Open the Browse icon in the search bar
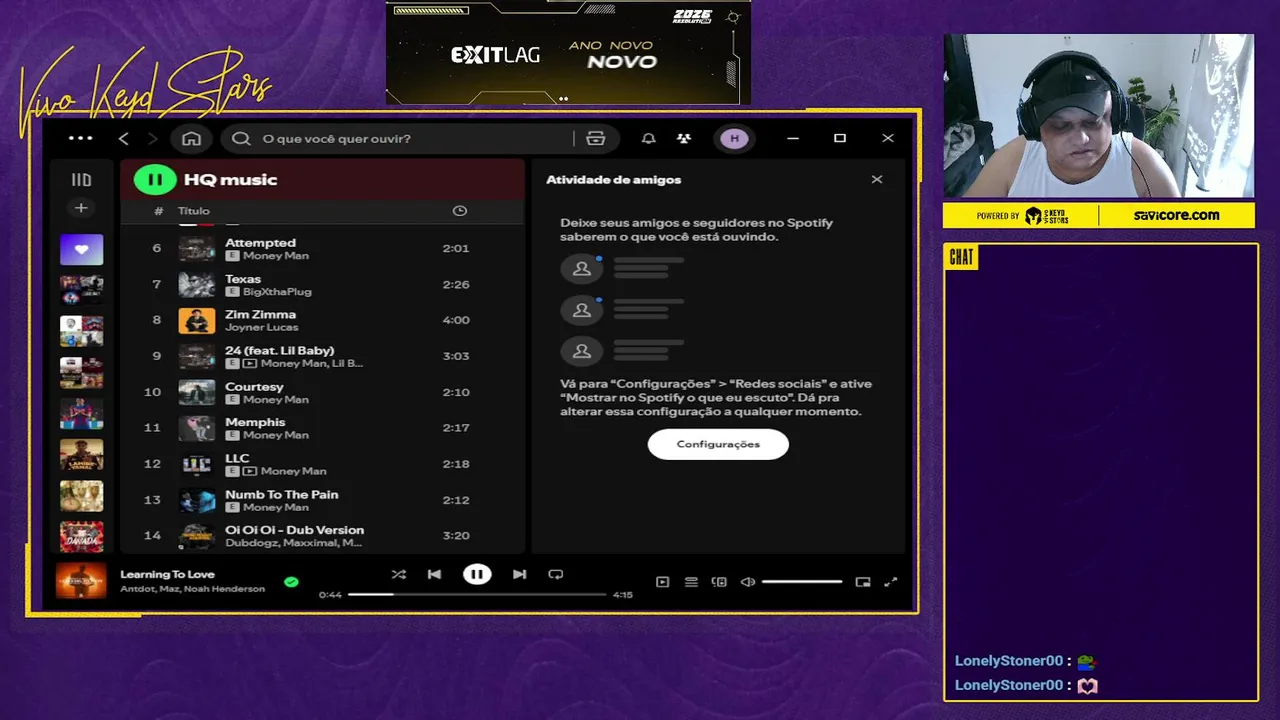Viewport: 1280px width, 720px height. (596, 138)
